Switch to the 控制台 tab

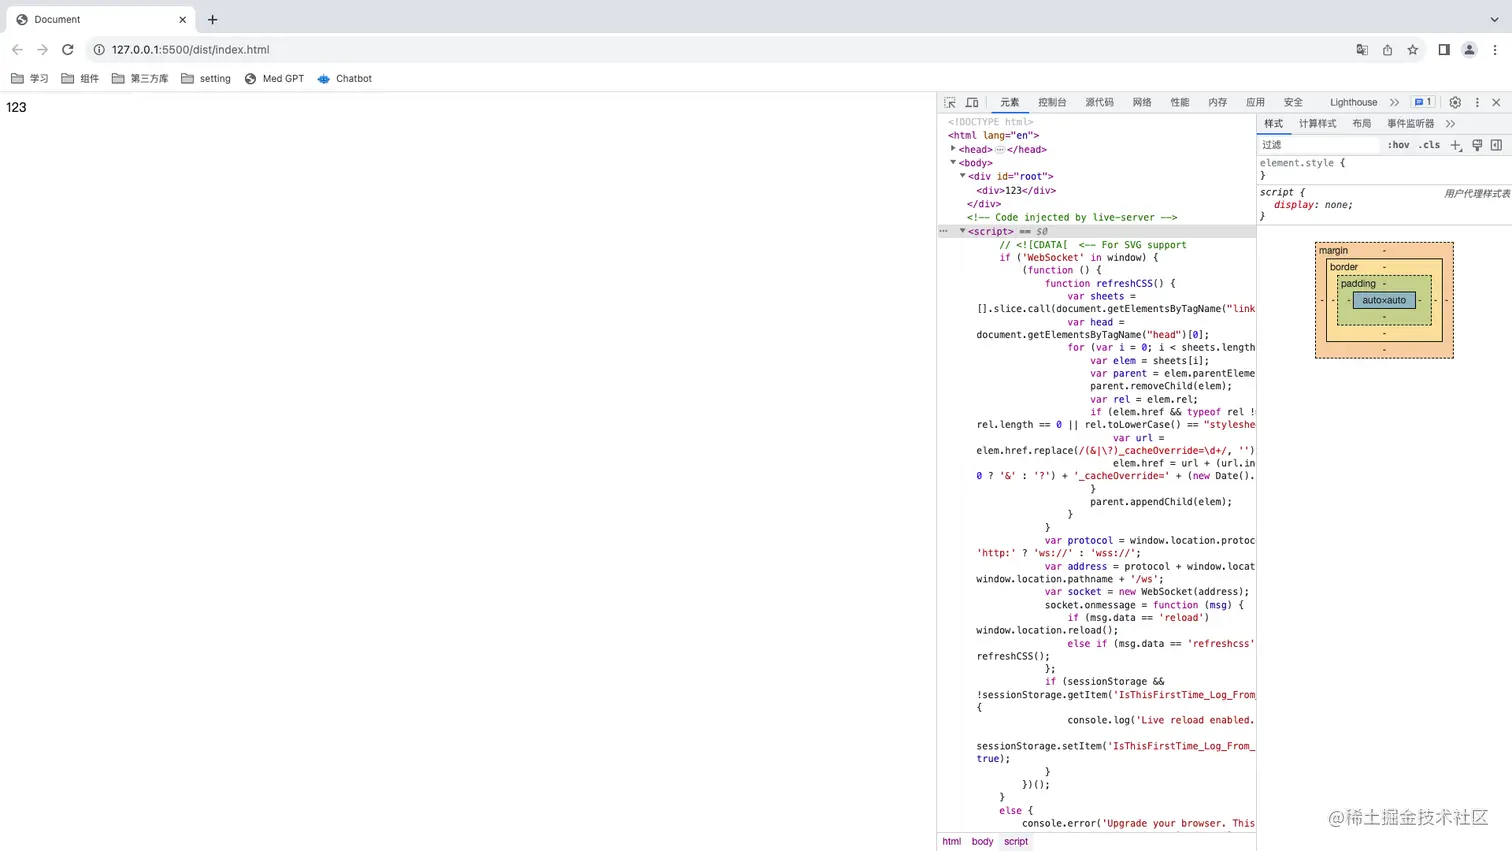click(1052, 102)
